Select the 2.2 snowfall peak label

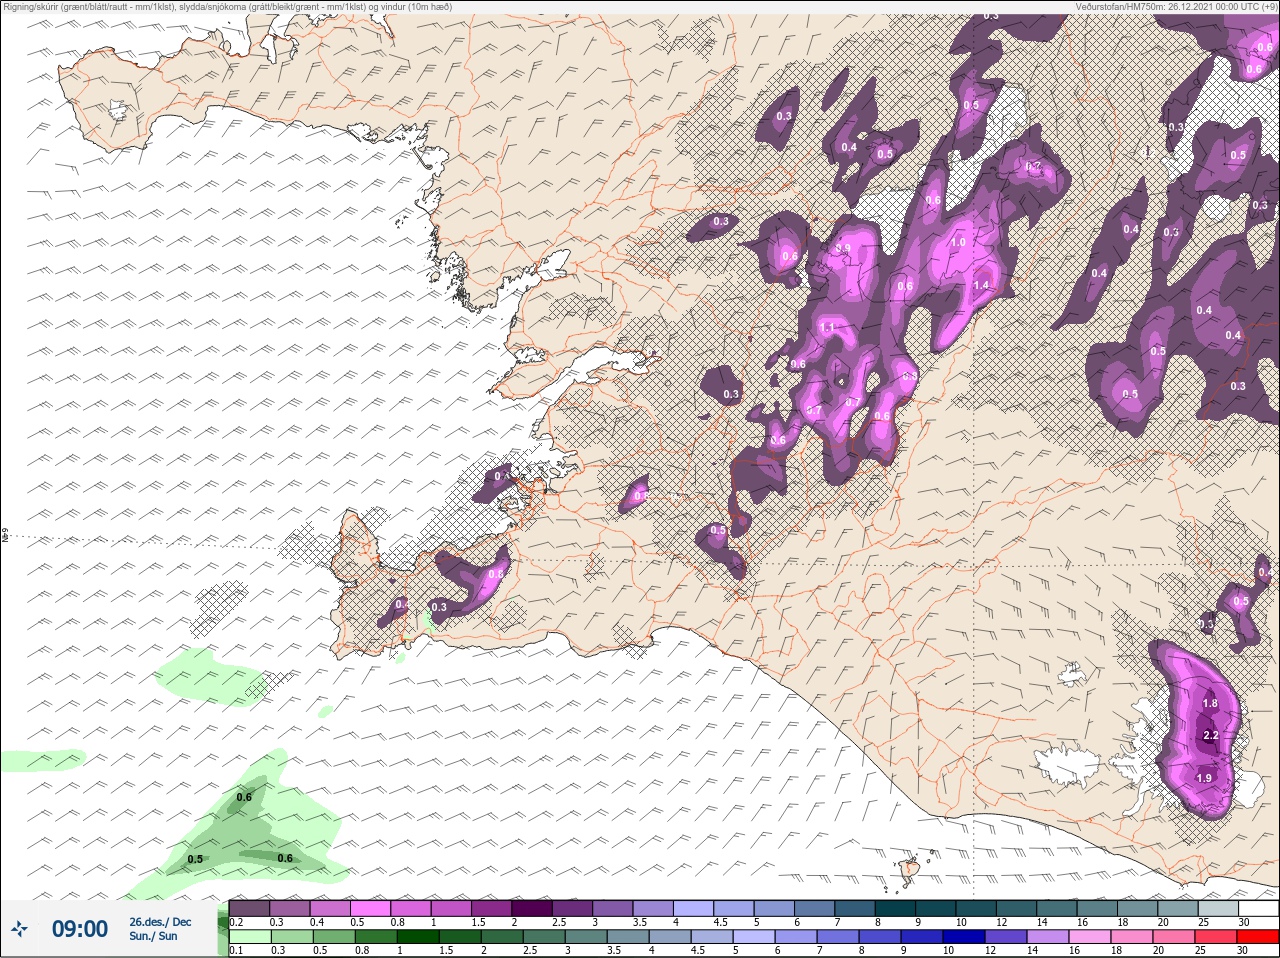(x=1210, y=735)
